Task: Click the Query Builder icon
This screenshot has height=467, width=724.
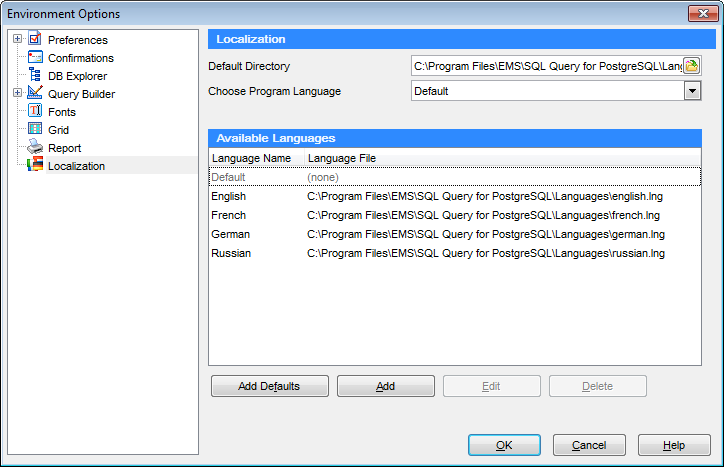Action: pyautogui.click(x=35, y=94)
